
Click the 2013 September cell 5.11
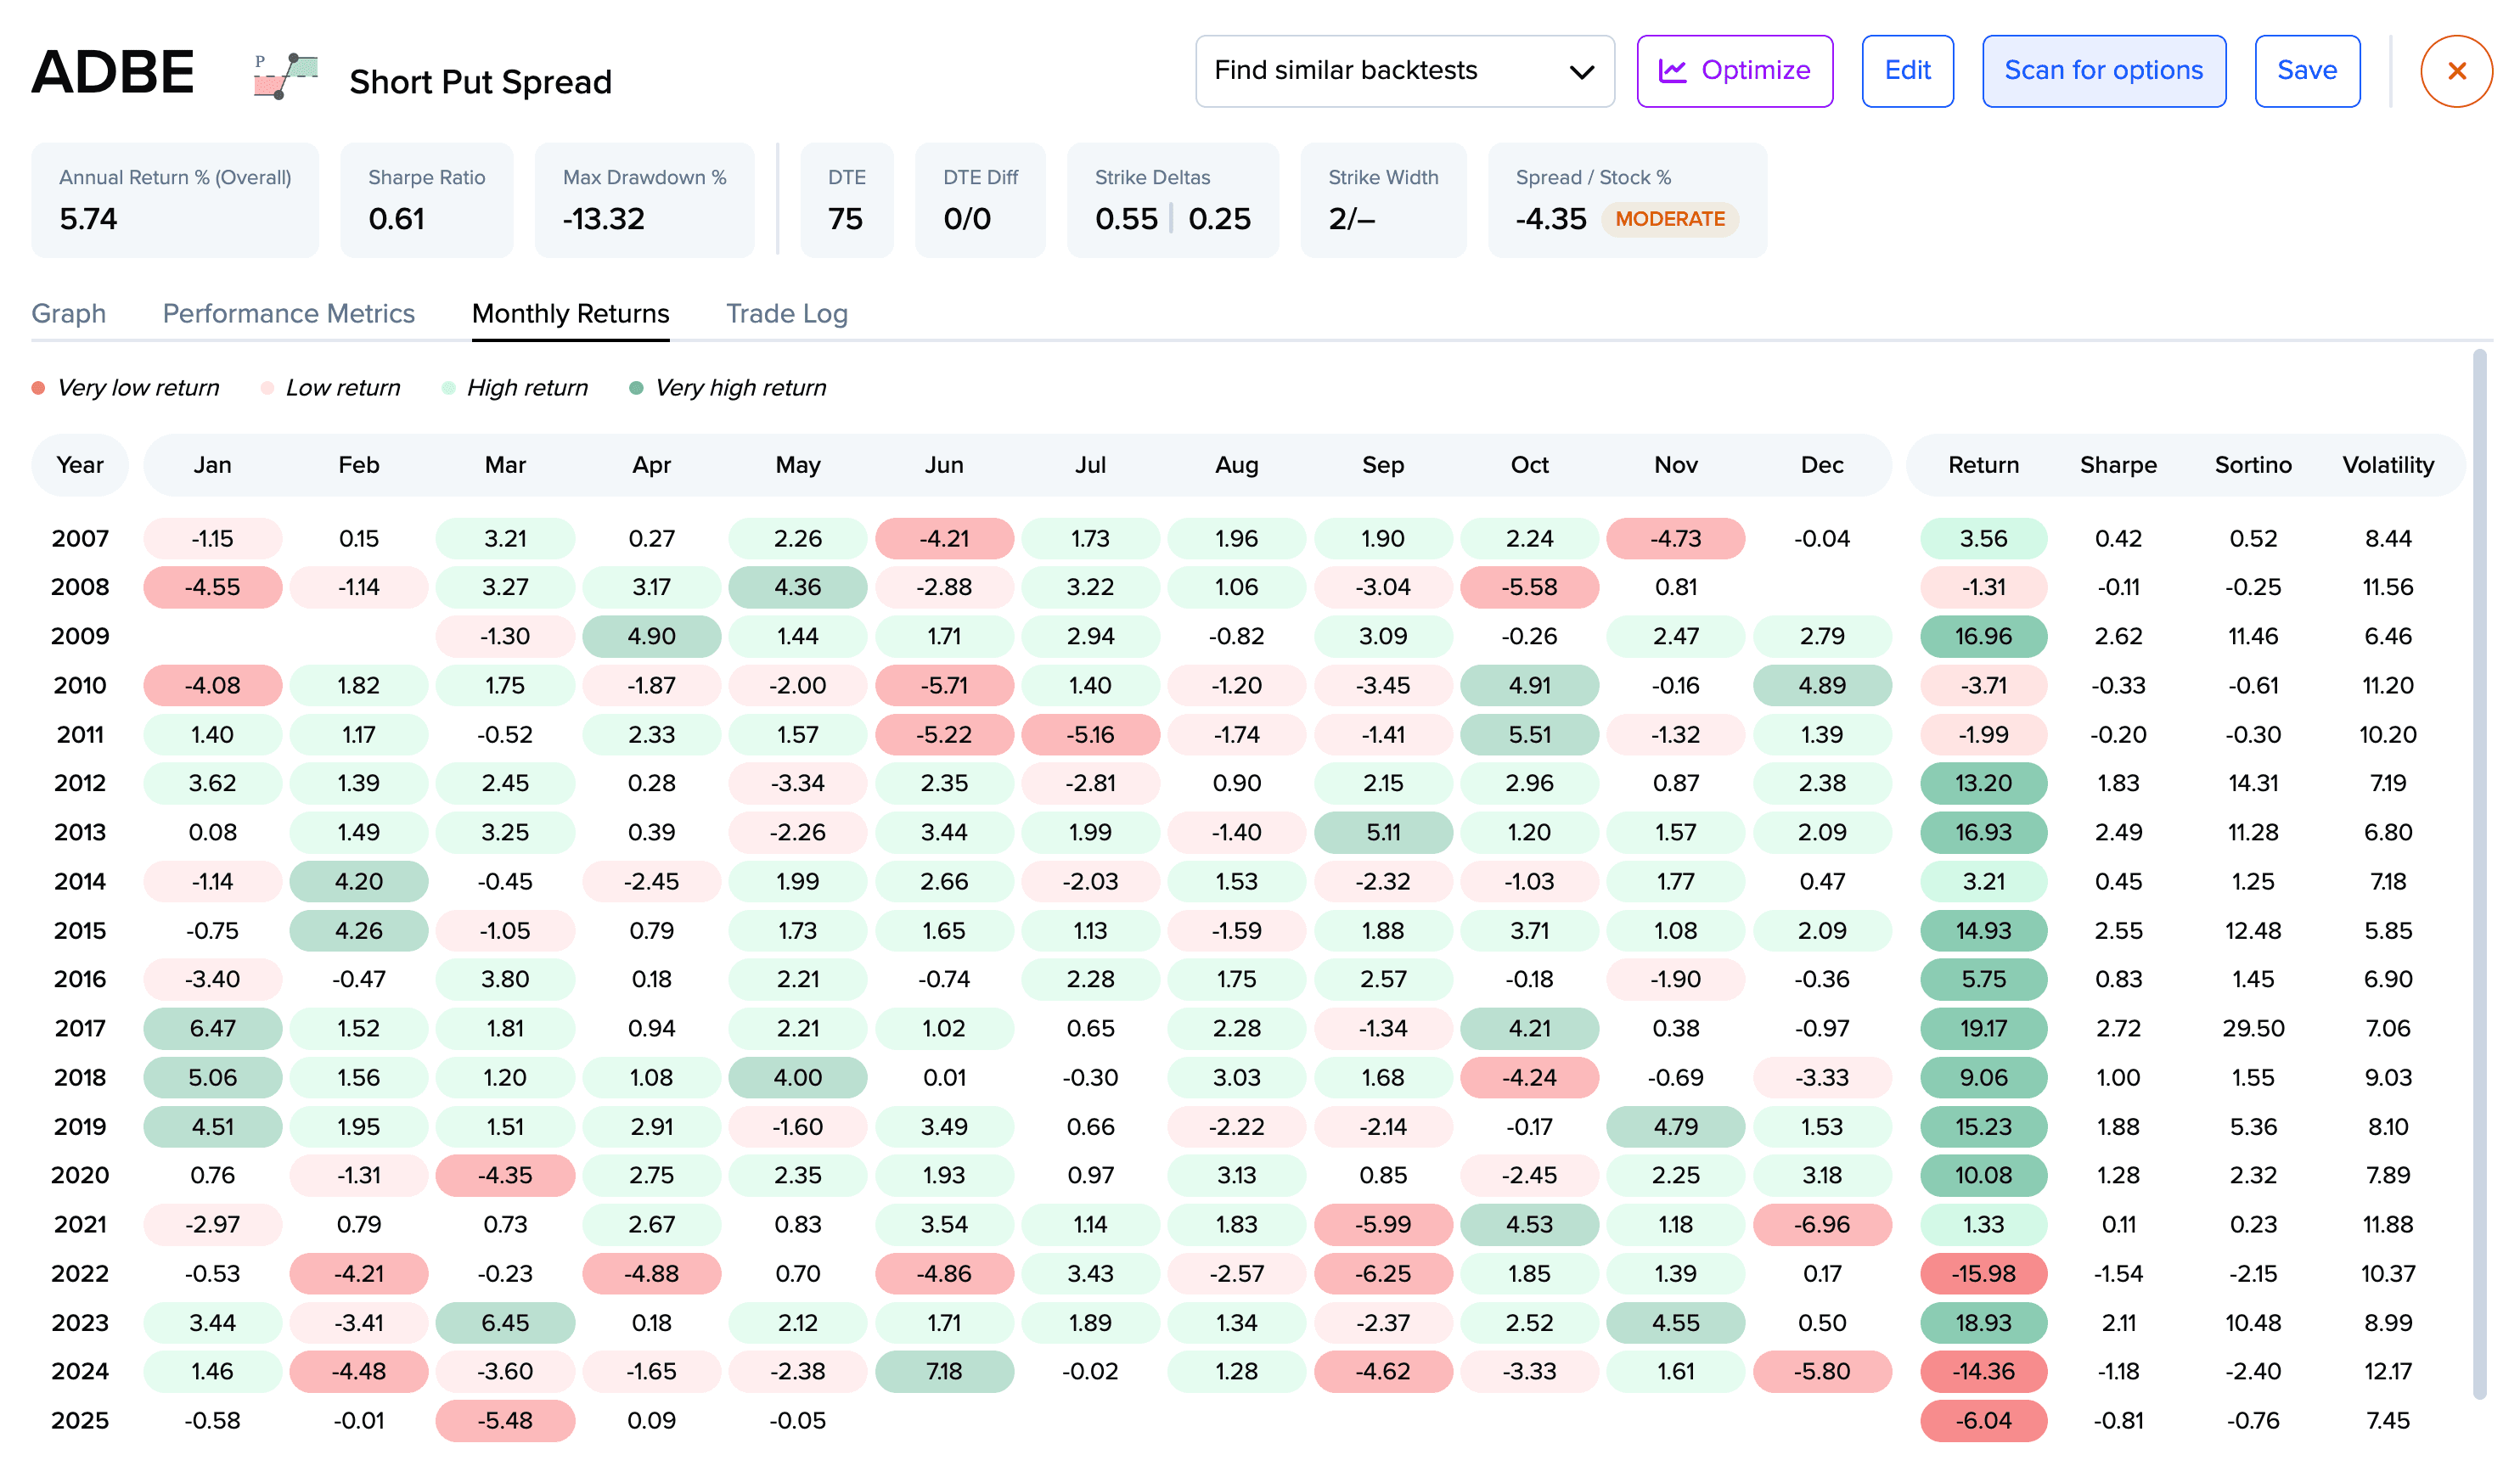click(x=1383, y=833)
